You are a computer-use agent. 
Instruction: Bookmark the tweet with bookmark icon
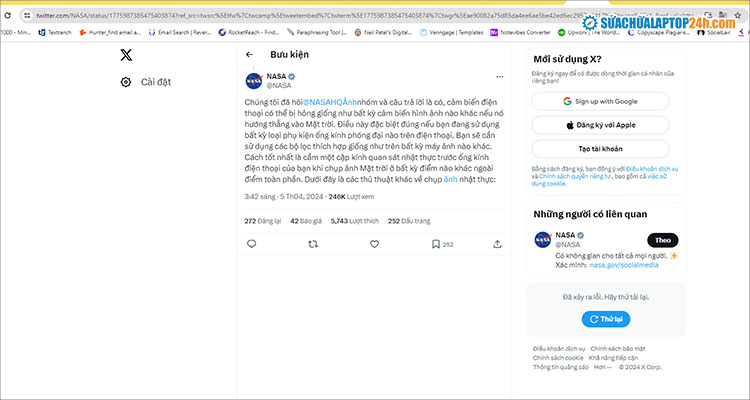pos(436,243)
